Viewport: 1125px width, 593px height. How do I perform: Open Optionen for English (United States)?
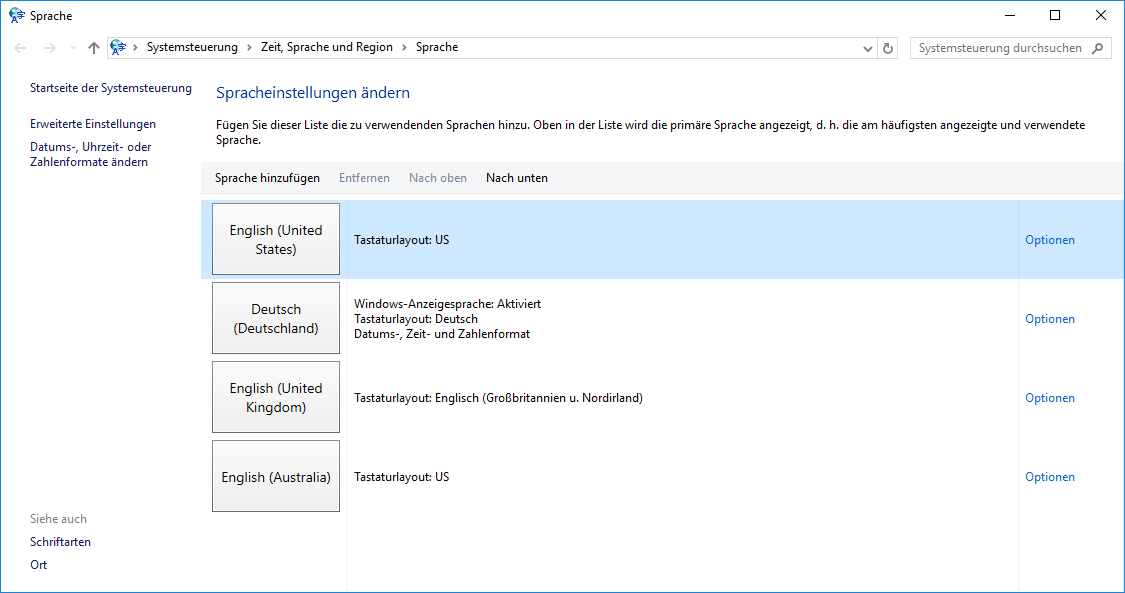[1049, 240]
